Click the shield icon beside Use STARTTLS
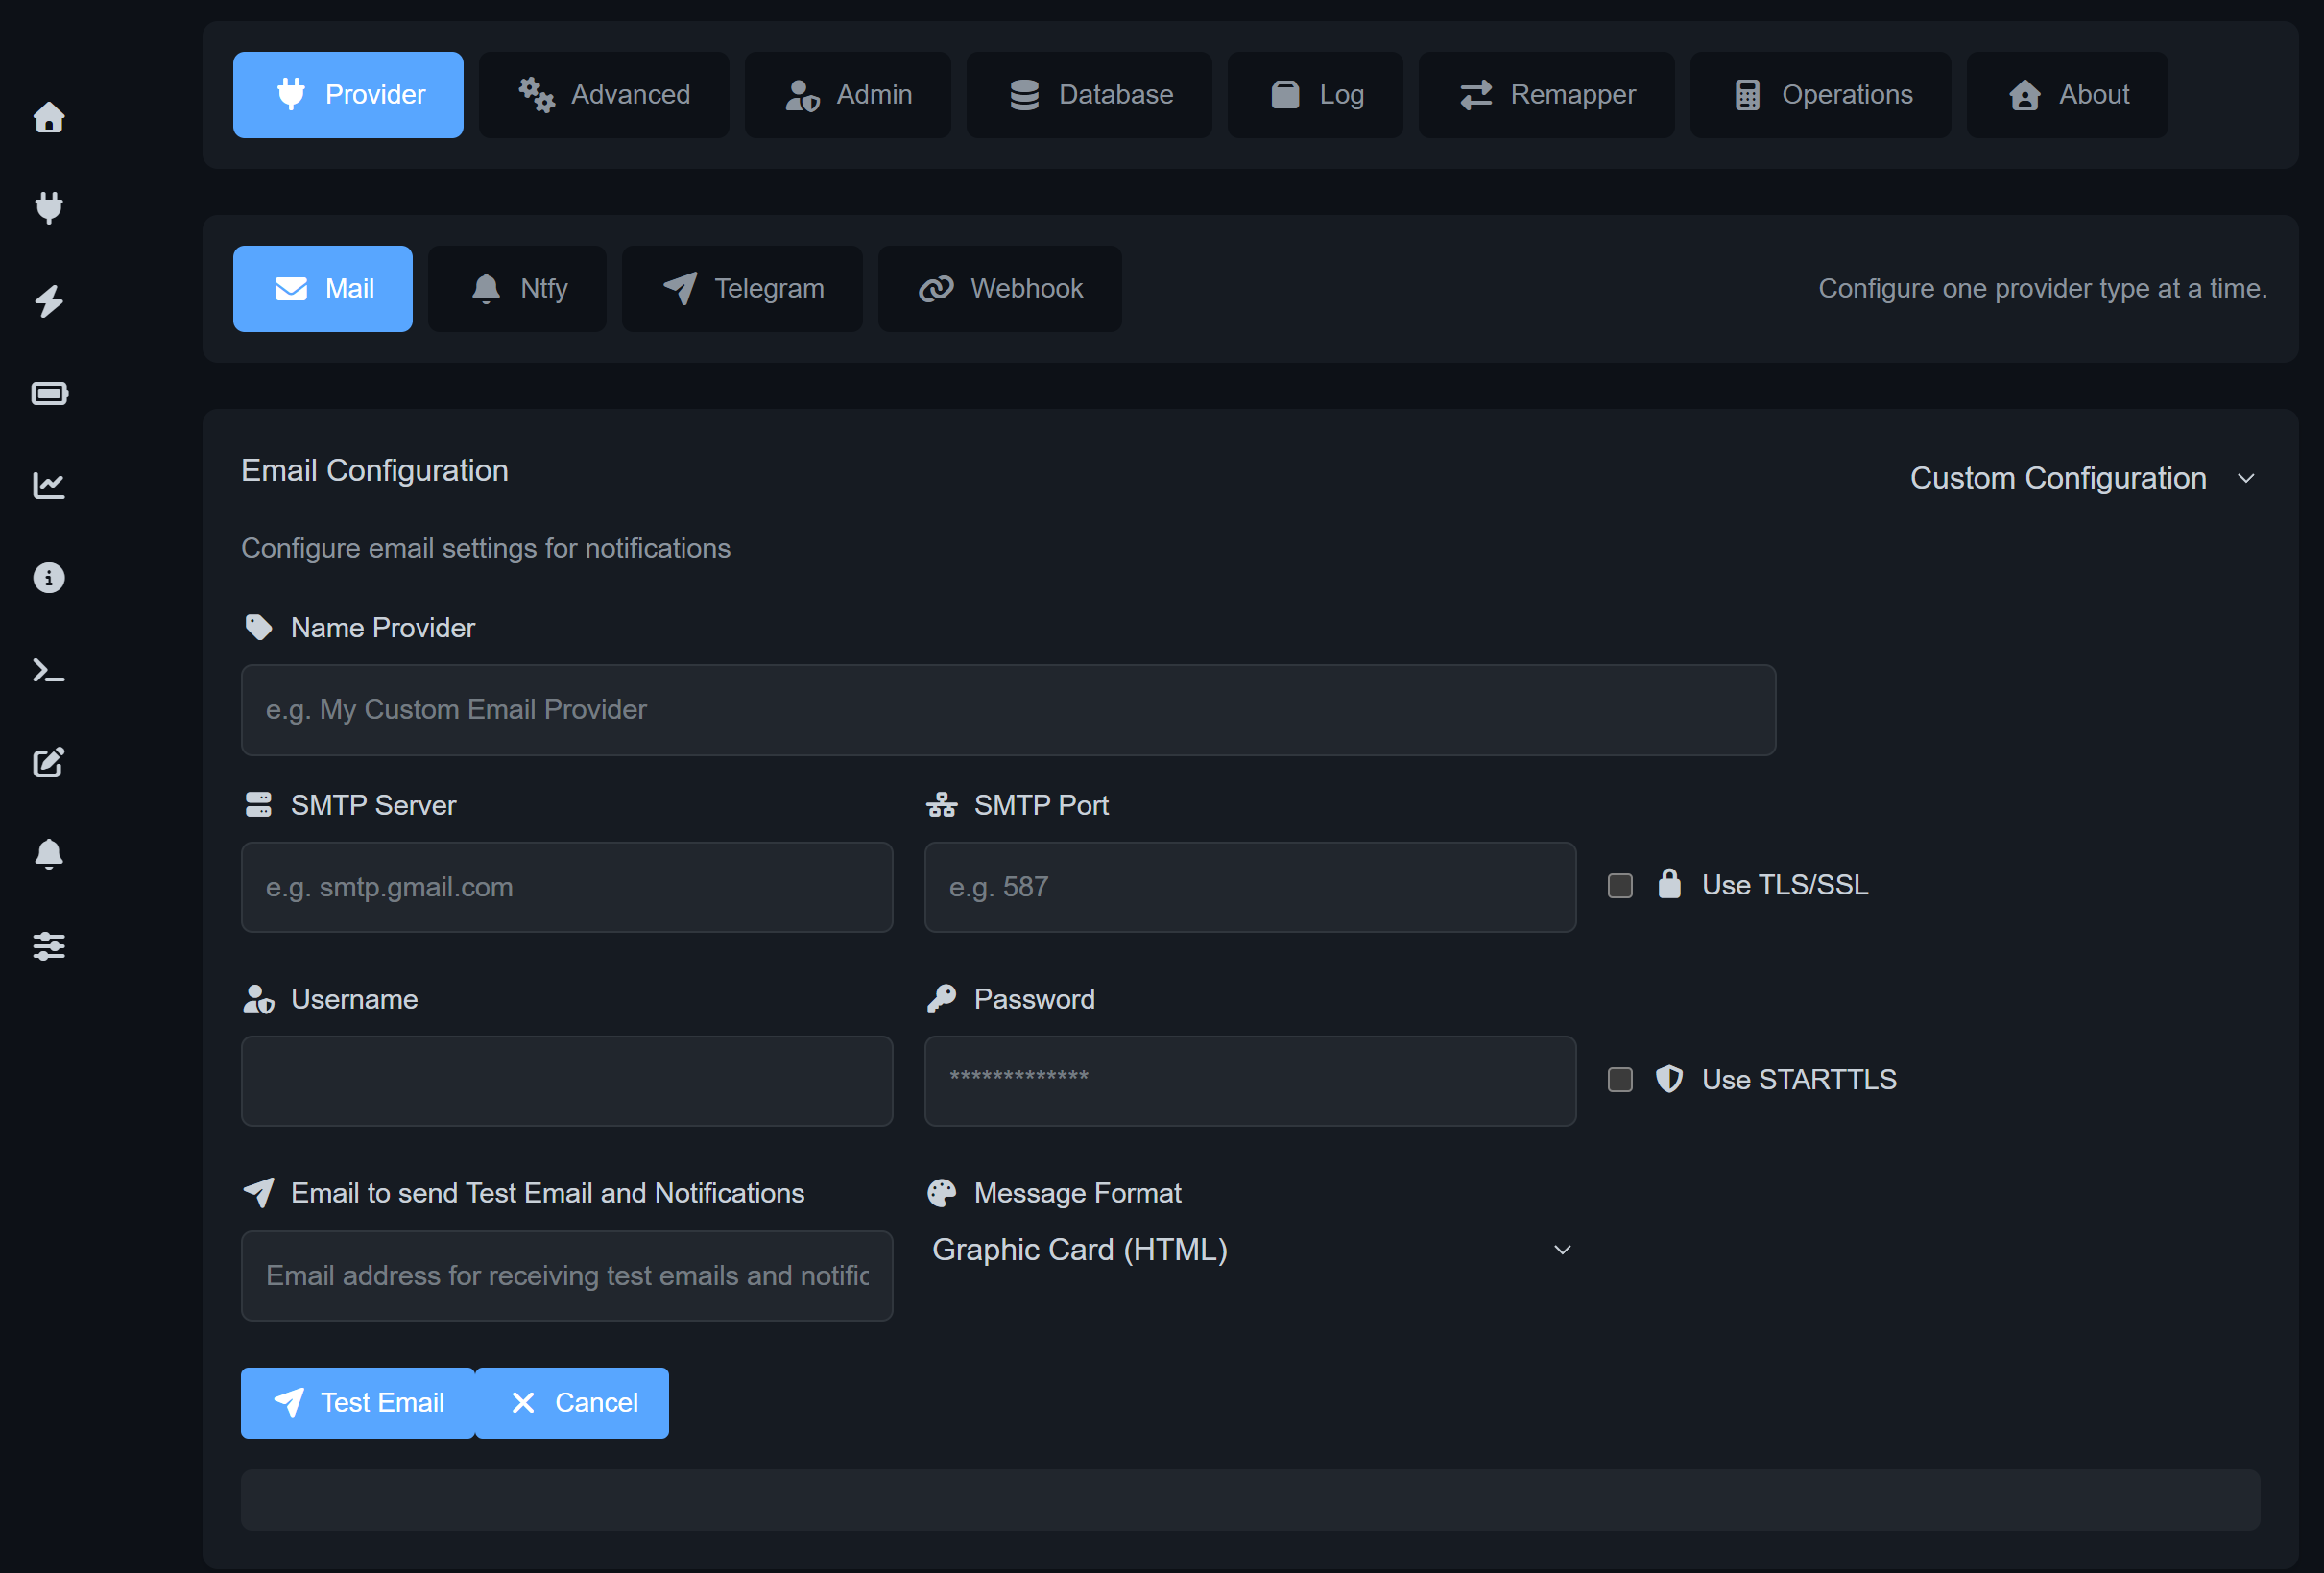Screen dimensions: 2324x1573 pos(1670,1079)
